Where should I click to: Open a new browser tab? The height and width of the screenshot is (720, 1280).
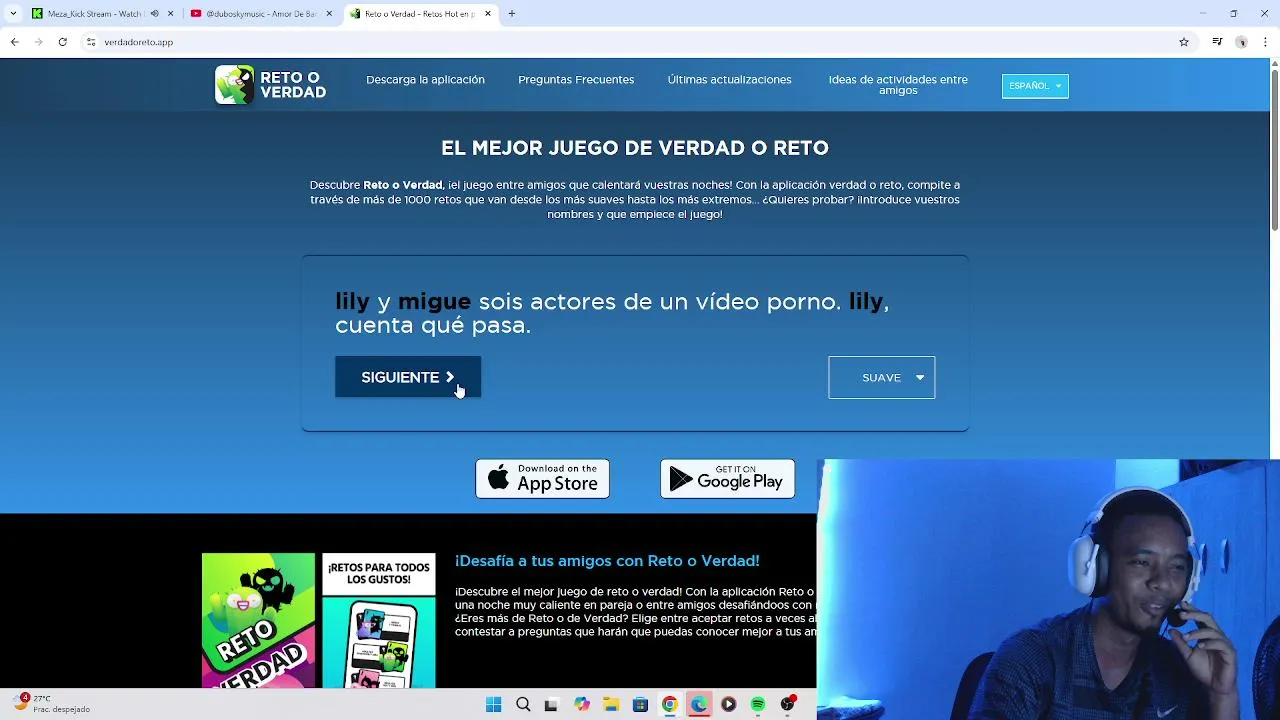512,14
